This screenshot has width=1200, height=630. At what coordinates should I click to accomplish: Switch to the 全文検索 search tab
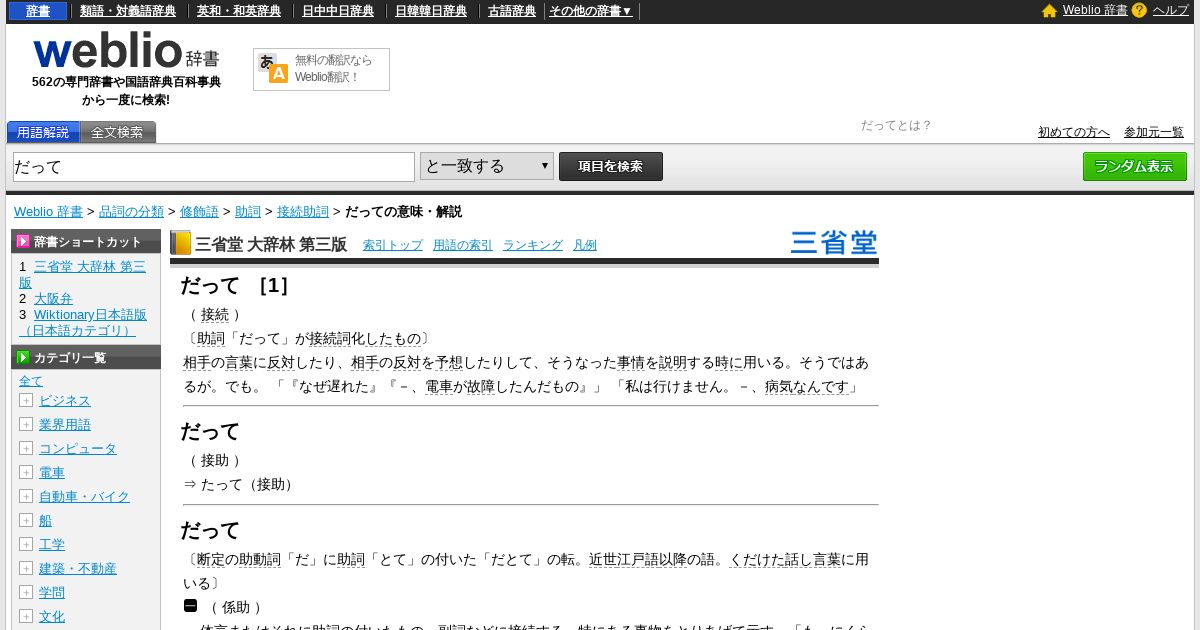(x=118, y=132)
